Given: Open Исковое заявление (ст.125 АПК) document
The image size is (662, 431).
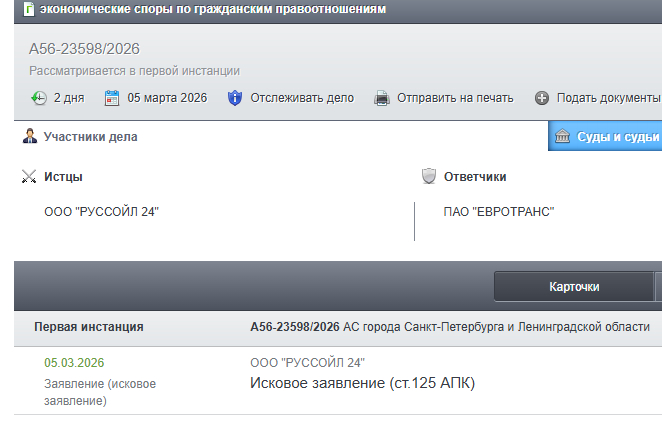Looking at the screenshot, I should [x=361, y=383].
